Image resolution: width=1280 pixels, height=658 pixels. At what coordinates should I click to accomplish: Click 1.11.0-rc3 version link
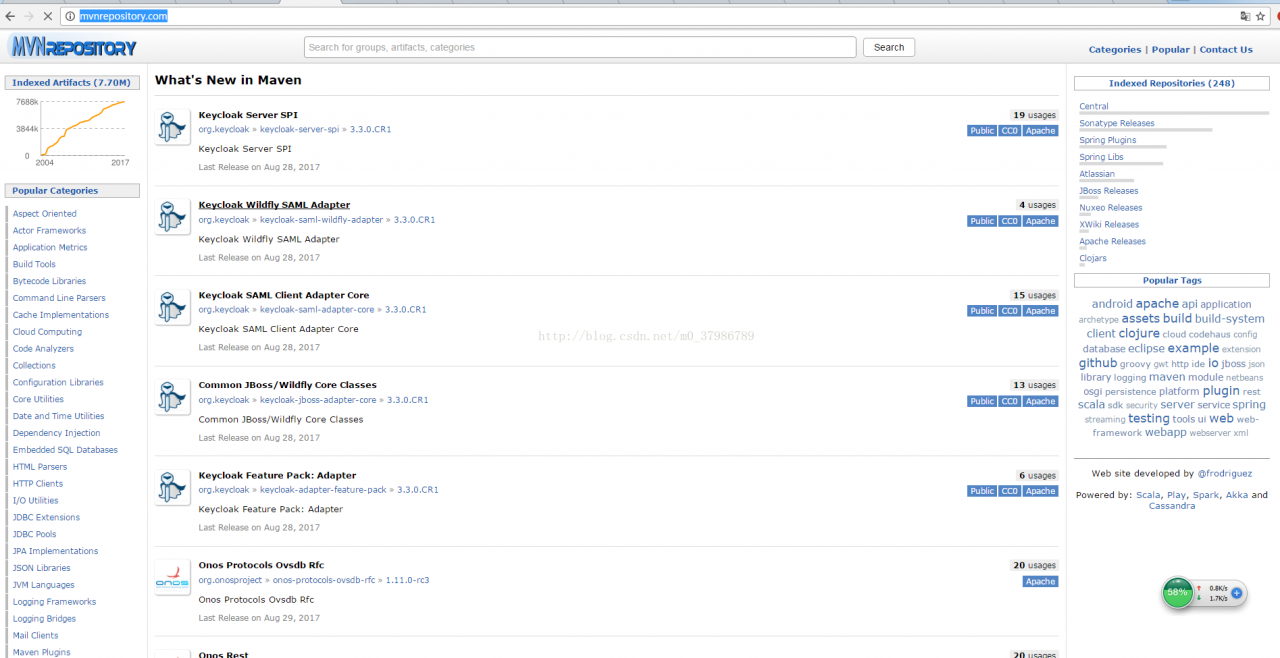click(x=407, y=580)
